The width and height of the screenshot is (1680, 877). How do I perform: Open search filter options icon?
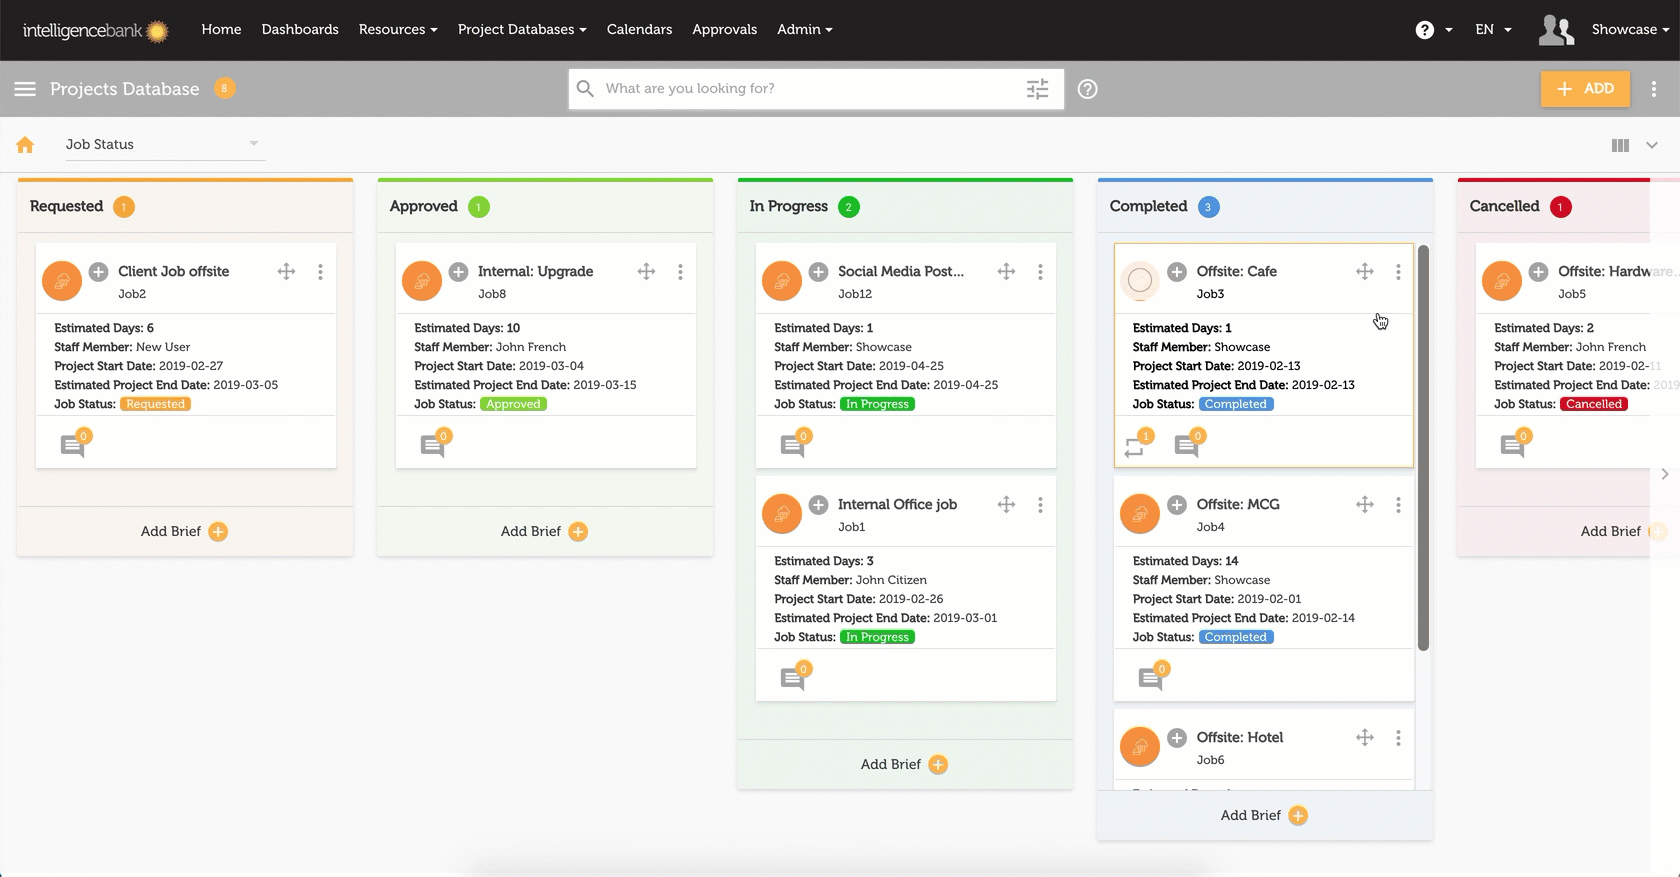tap(1037, 89)
